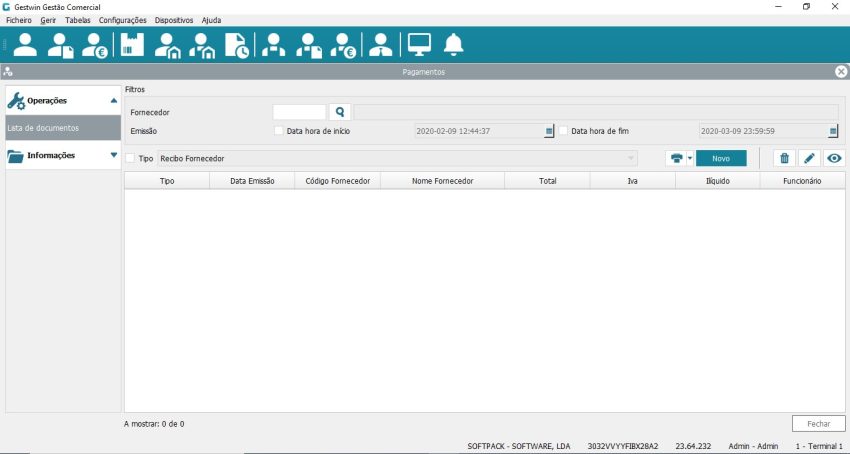
Task: Click the Novo button
Action: click(721, 158)
